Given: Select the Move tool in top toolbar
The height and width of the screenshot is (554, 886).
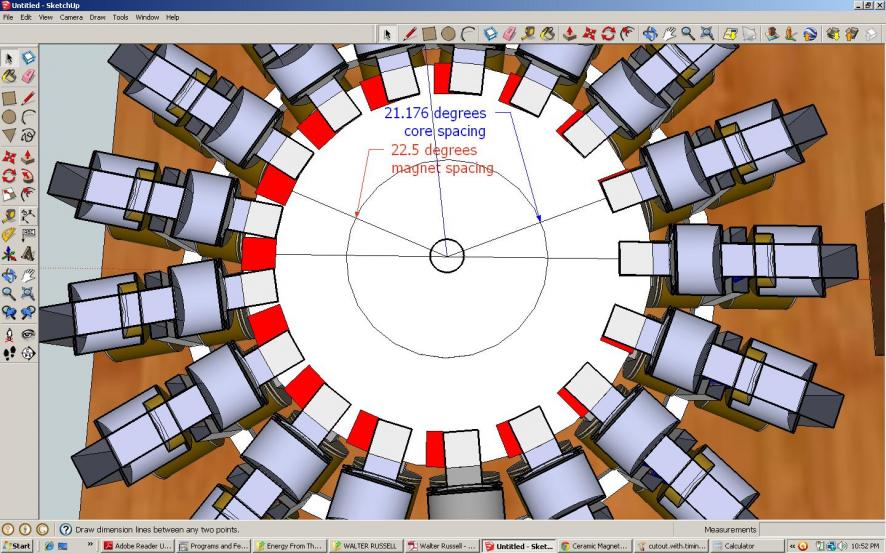Looking at the screenshot, I should click(589, 34).
